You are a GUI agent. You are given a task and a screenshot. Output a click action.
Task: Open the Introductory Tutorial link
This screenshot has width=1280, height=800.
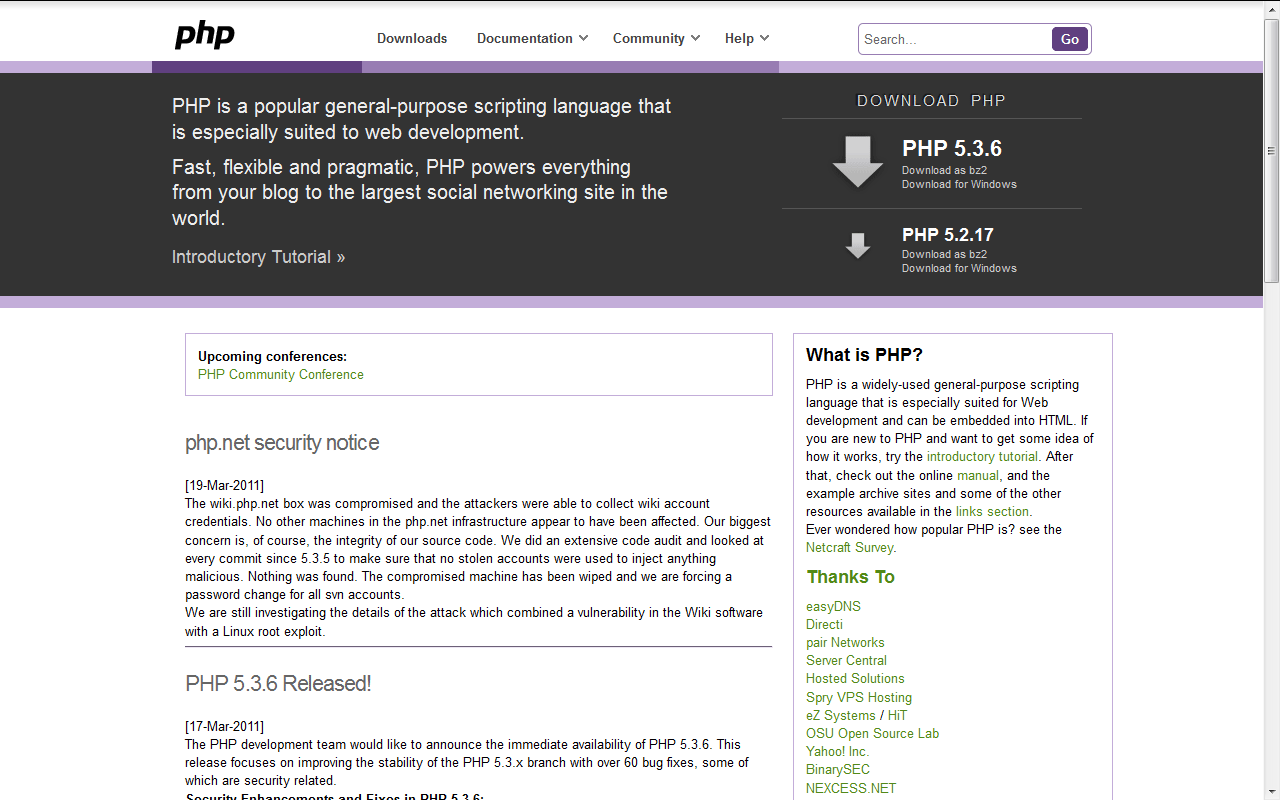[x=258, y=257]
